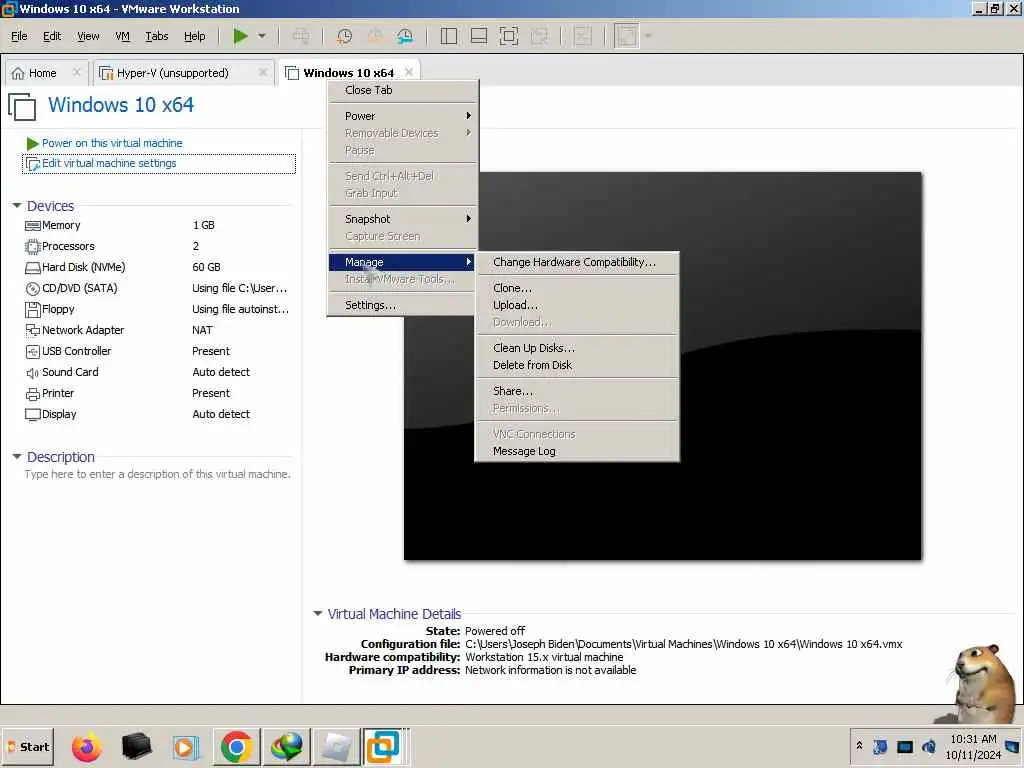Collapse the Virtual Machine Details section triangle
Image resolution: width=1024 pixels, height=768 pixels.
click(317, 613)
